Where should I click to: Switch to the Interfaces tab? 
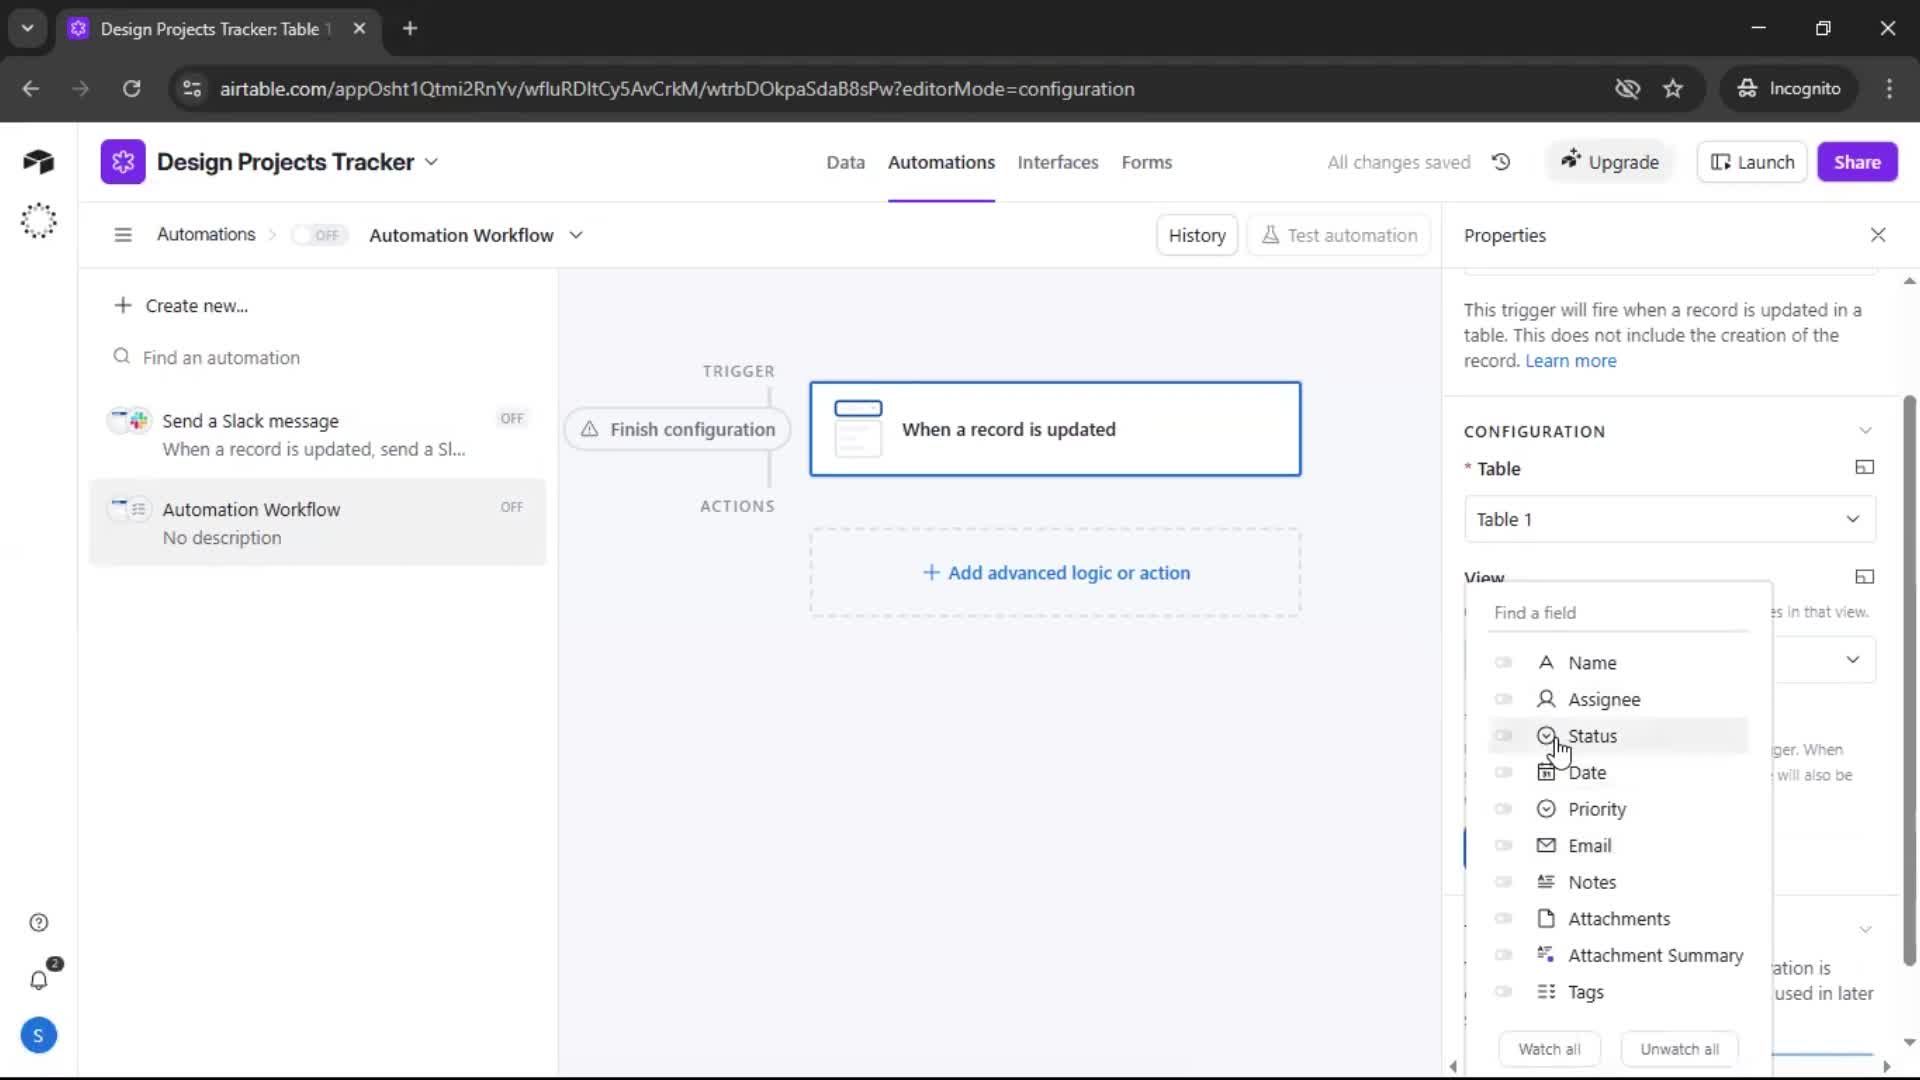tap(1058, 162)
